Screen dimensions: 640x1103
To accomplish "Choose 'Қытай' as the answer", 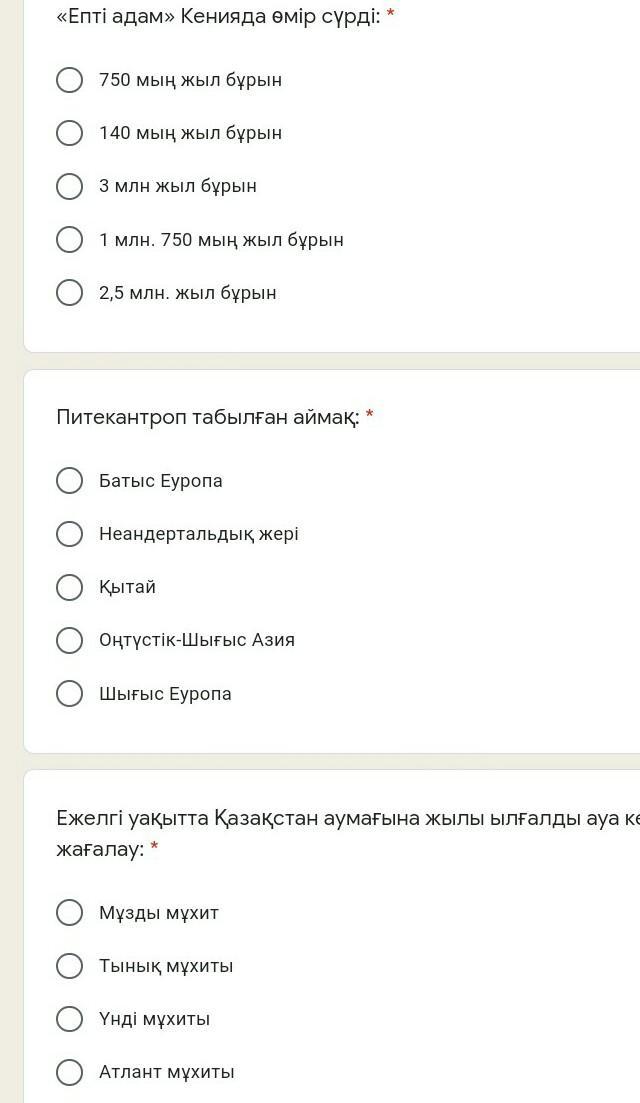I will pyautogui.click(x=69, y=587).
